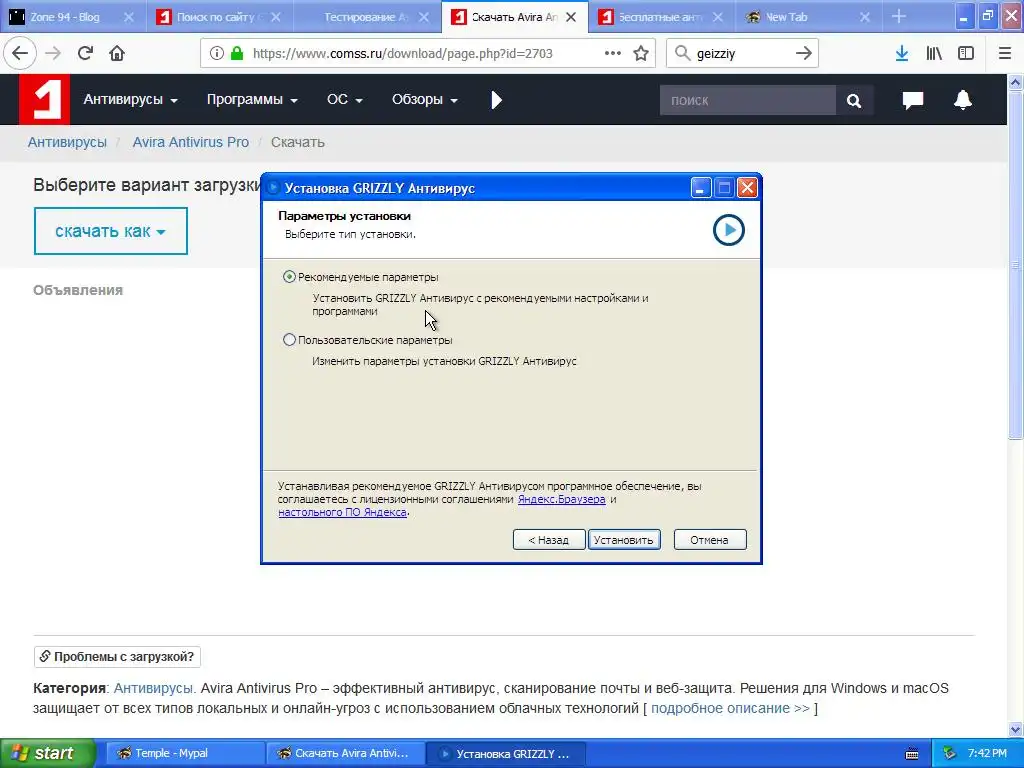Viewport: 1024px width, 768px height.
Task: Select Скачать Avira tab
Action: 515,17
